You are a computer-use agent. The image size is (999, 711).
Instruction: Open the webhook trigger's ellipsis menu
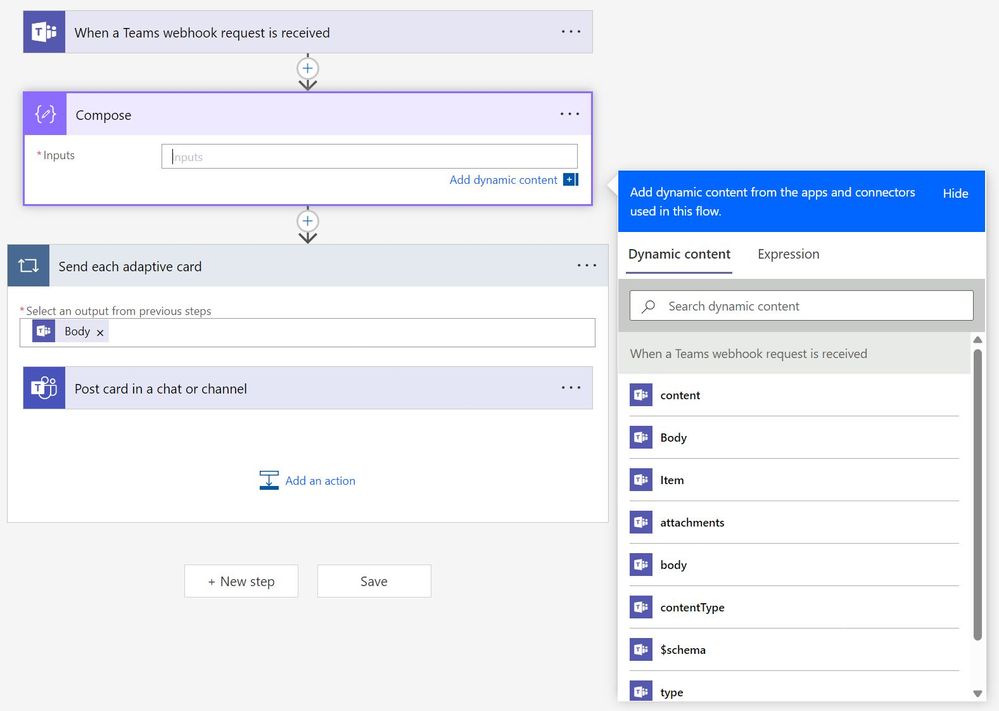coord(571,32)
